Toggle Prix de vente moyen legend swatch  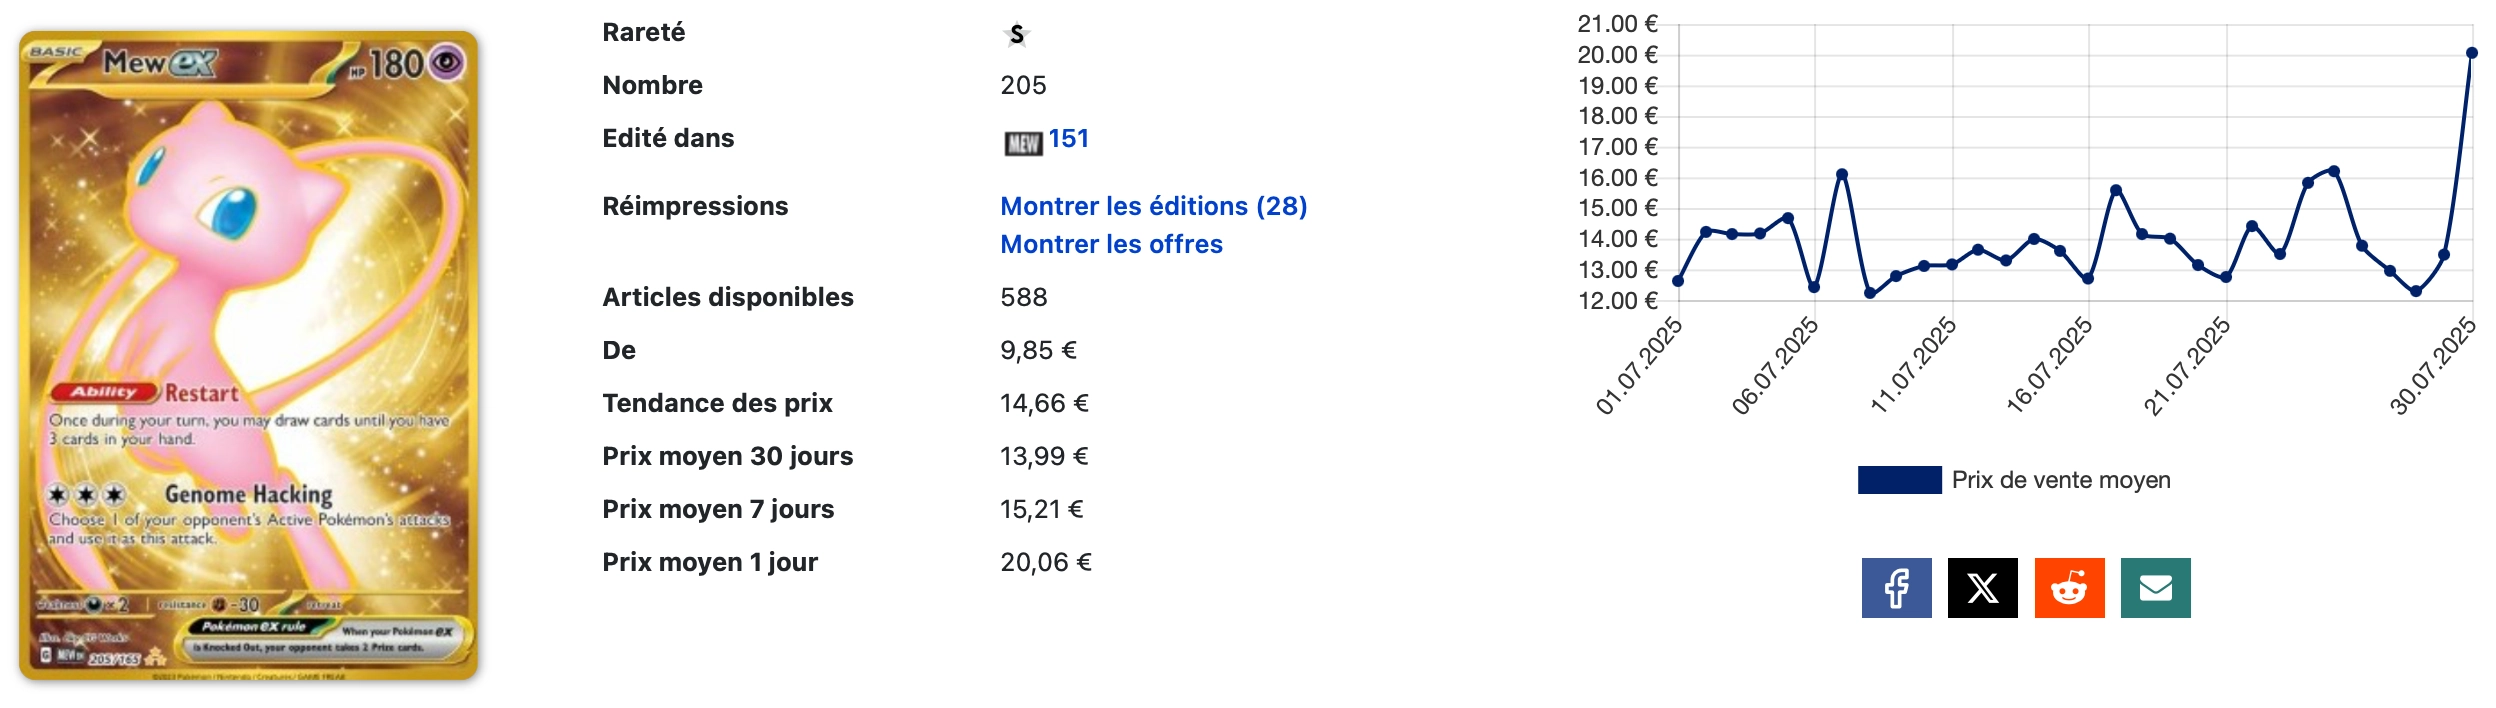[1899, 480]
